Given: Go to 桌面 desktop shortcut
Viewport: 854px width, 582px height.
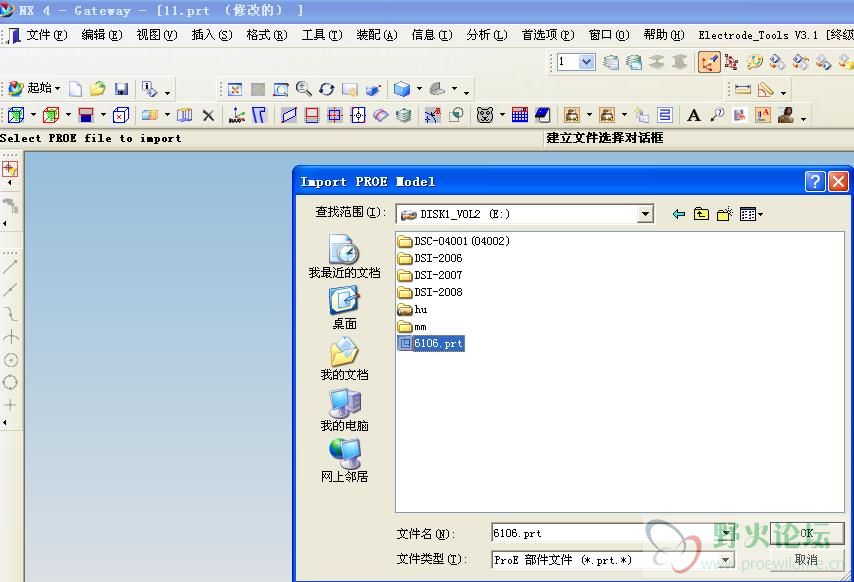Looking at the screenshot, I should click(x=344, y=308).
